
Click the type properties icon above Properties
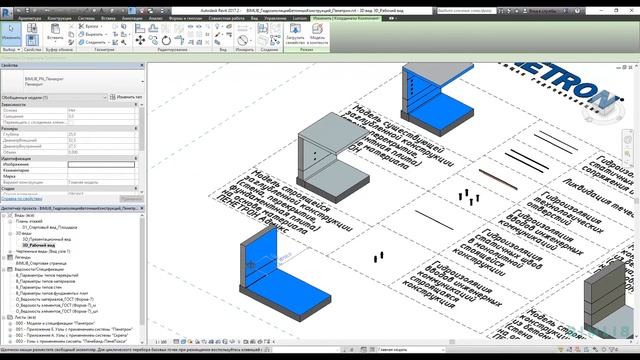(x=32, y=28)
